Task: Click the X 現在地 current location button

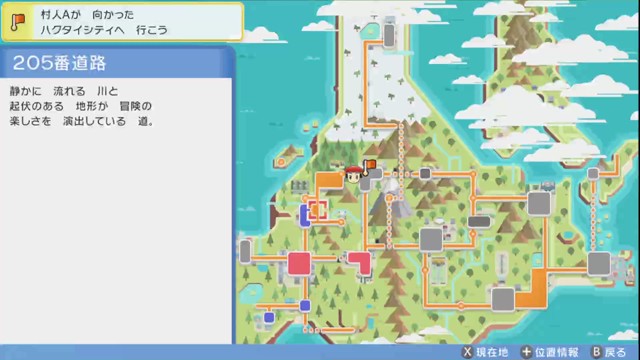Action: [486, 352]
